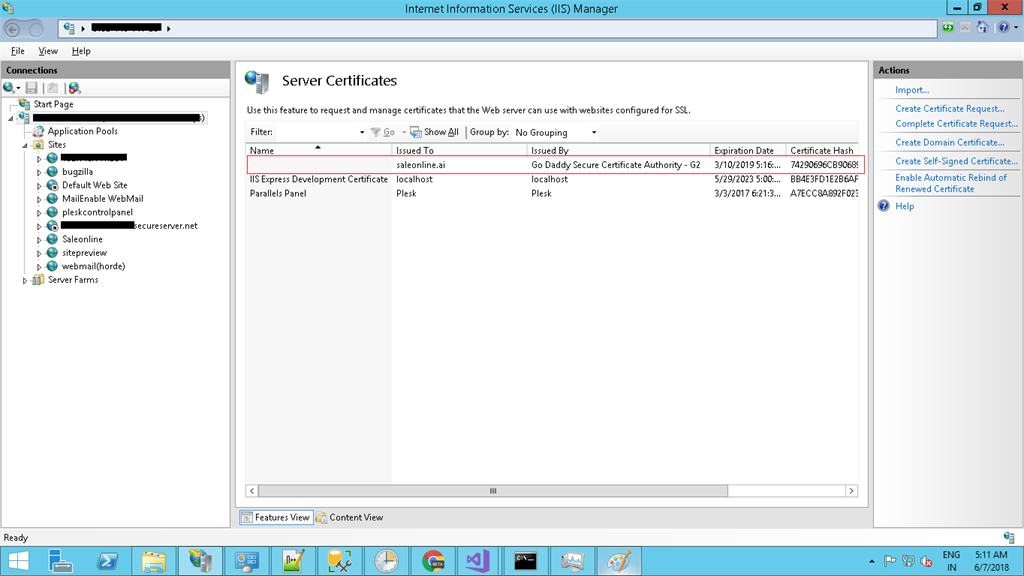Click the Help icon in Actions pane

coord(884,206)
